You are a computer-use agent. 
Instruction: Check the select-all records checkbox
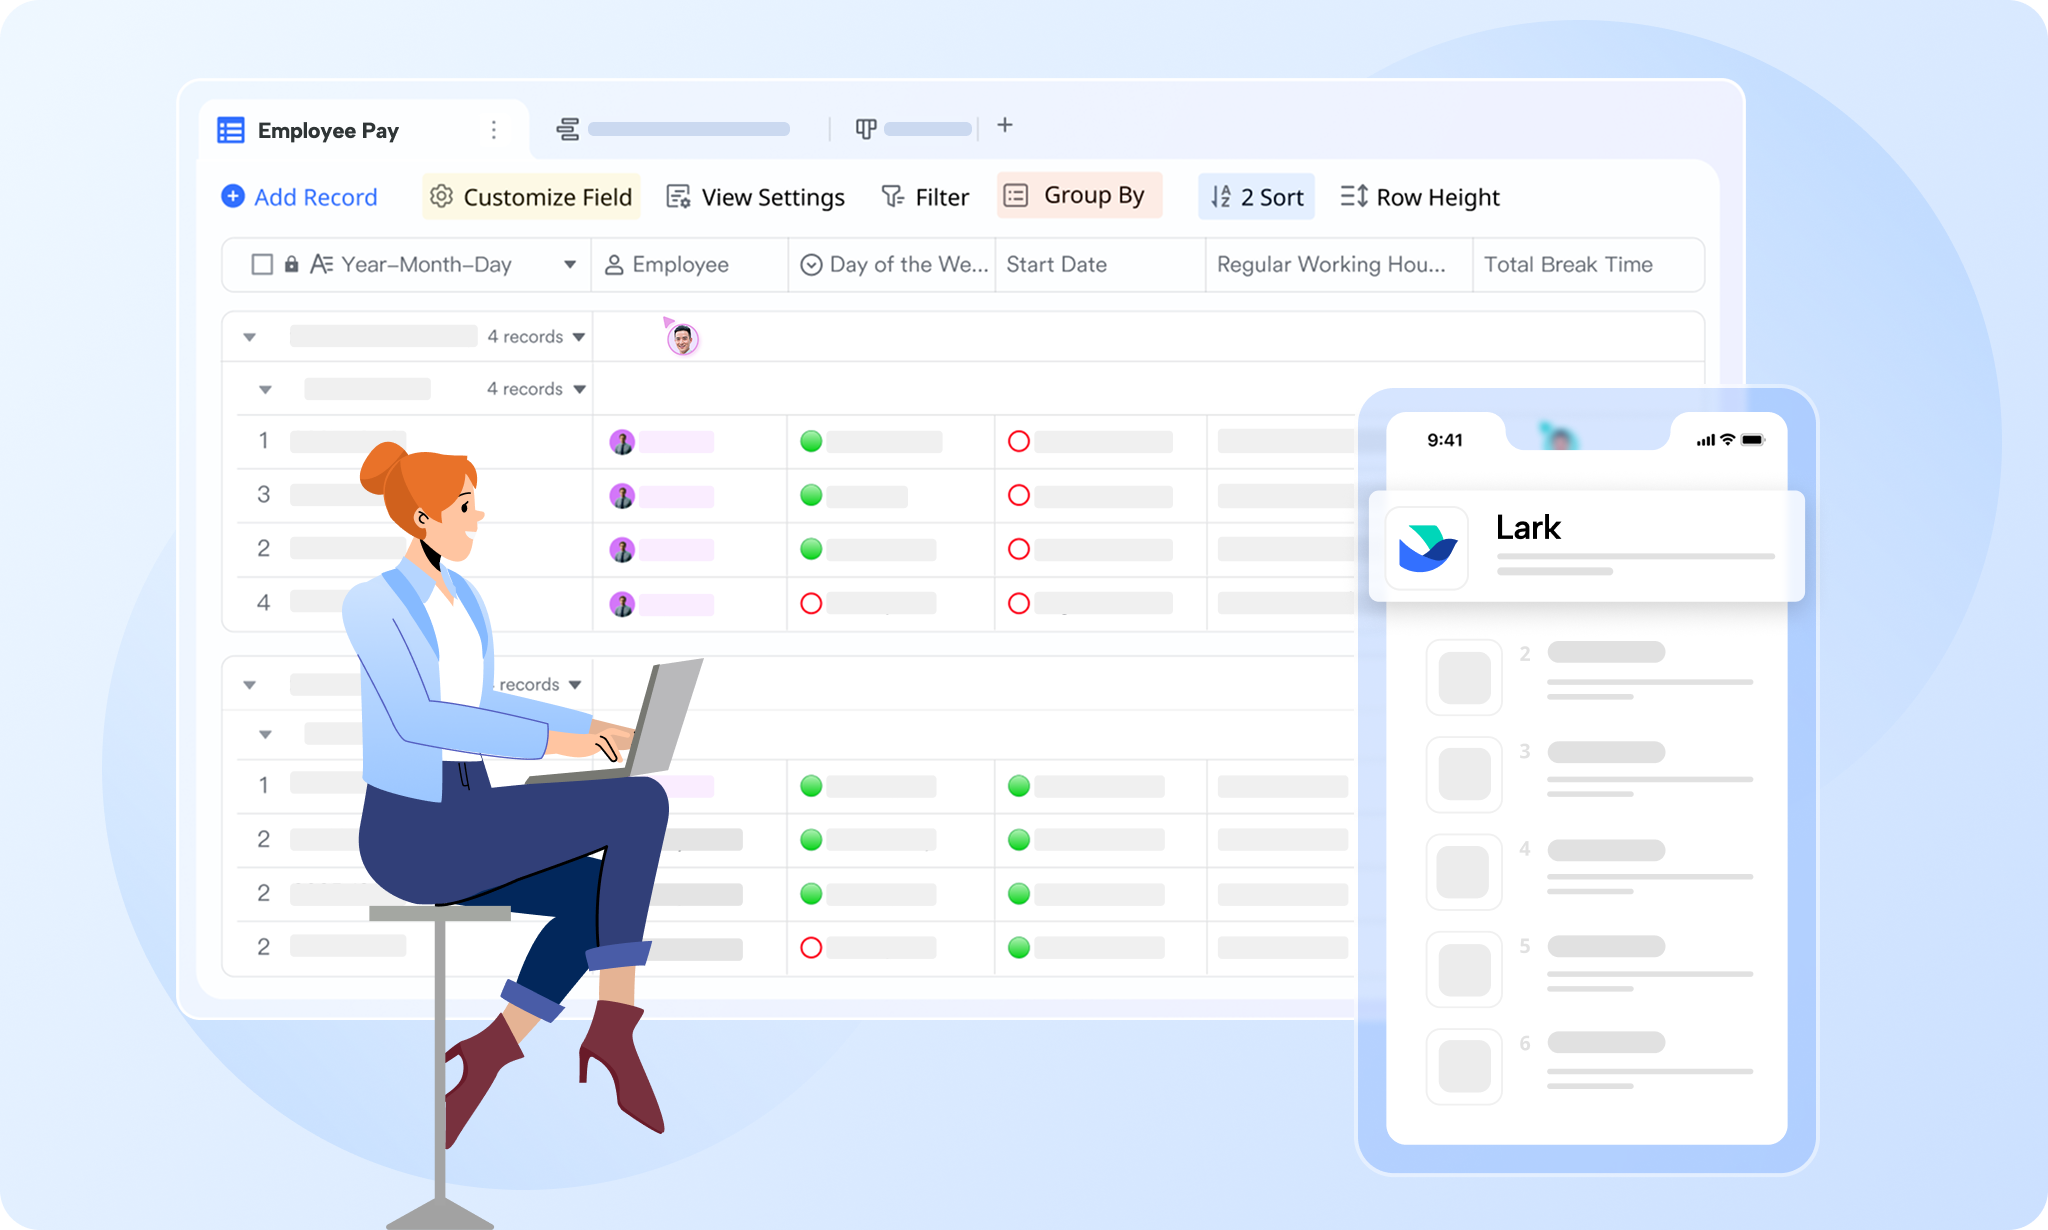[x=262, y=264]
